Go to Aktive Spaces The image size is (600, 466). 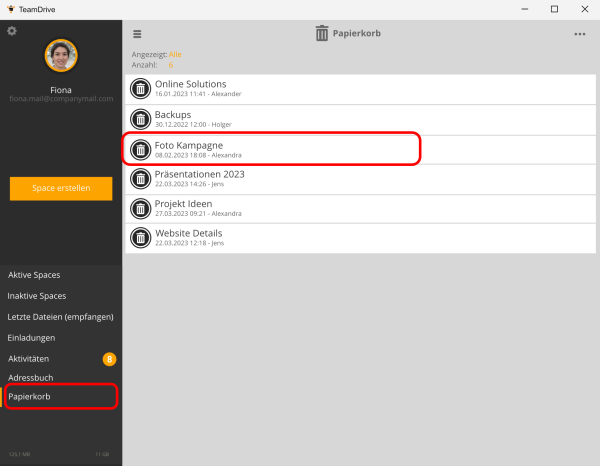tap(35, 274)
